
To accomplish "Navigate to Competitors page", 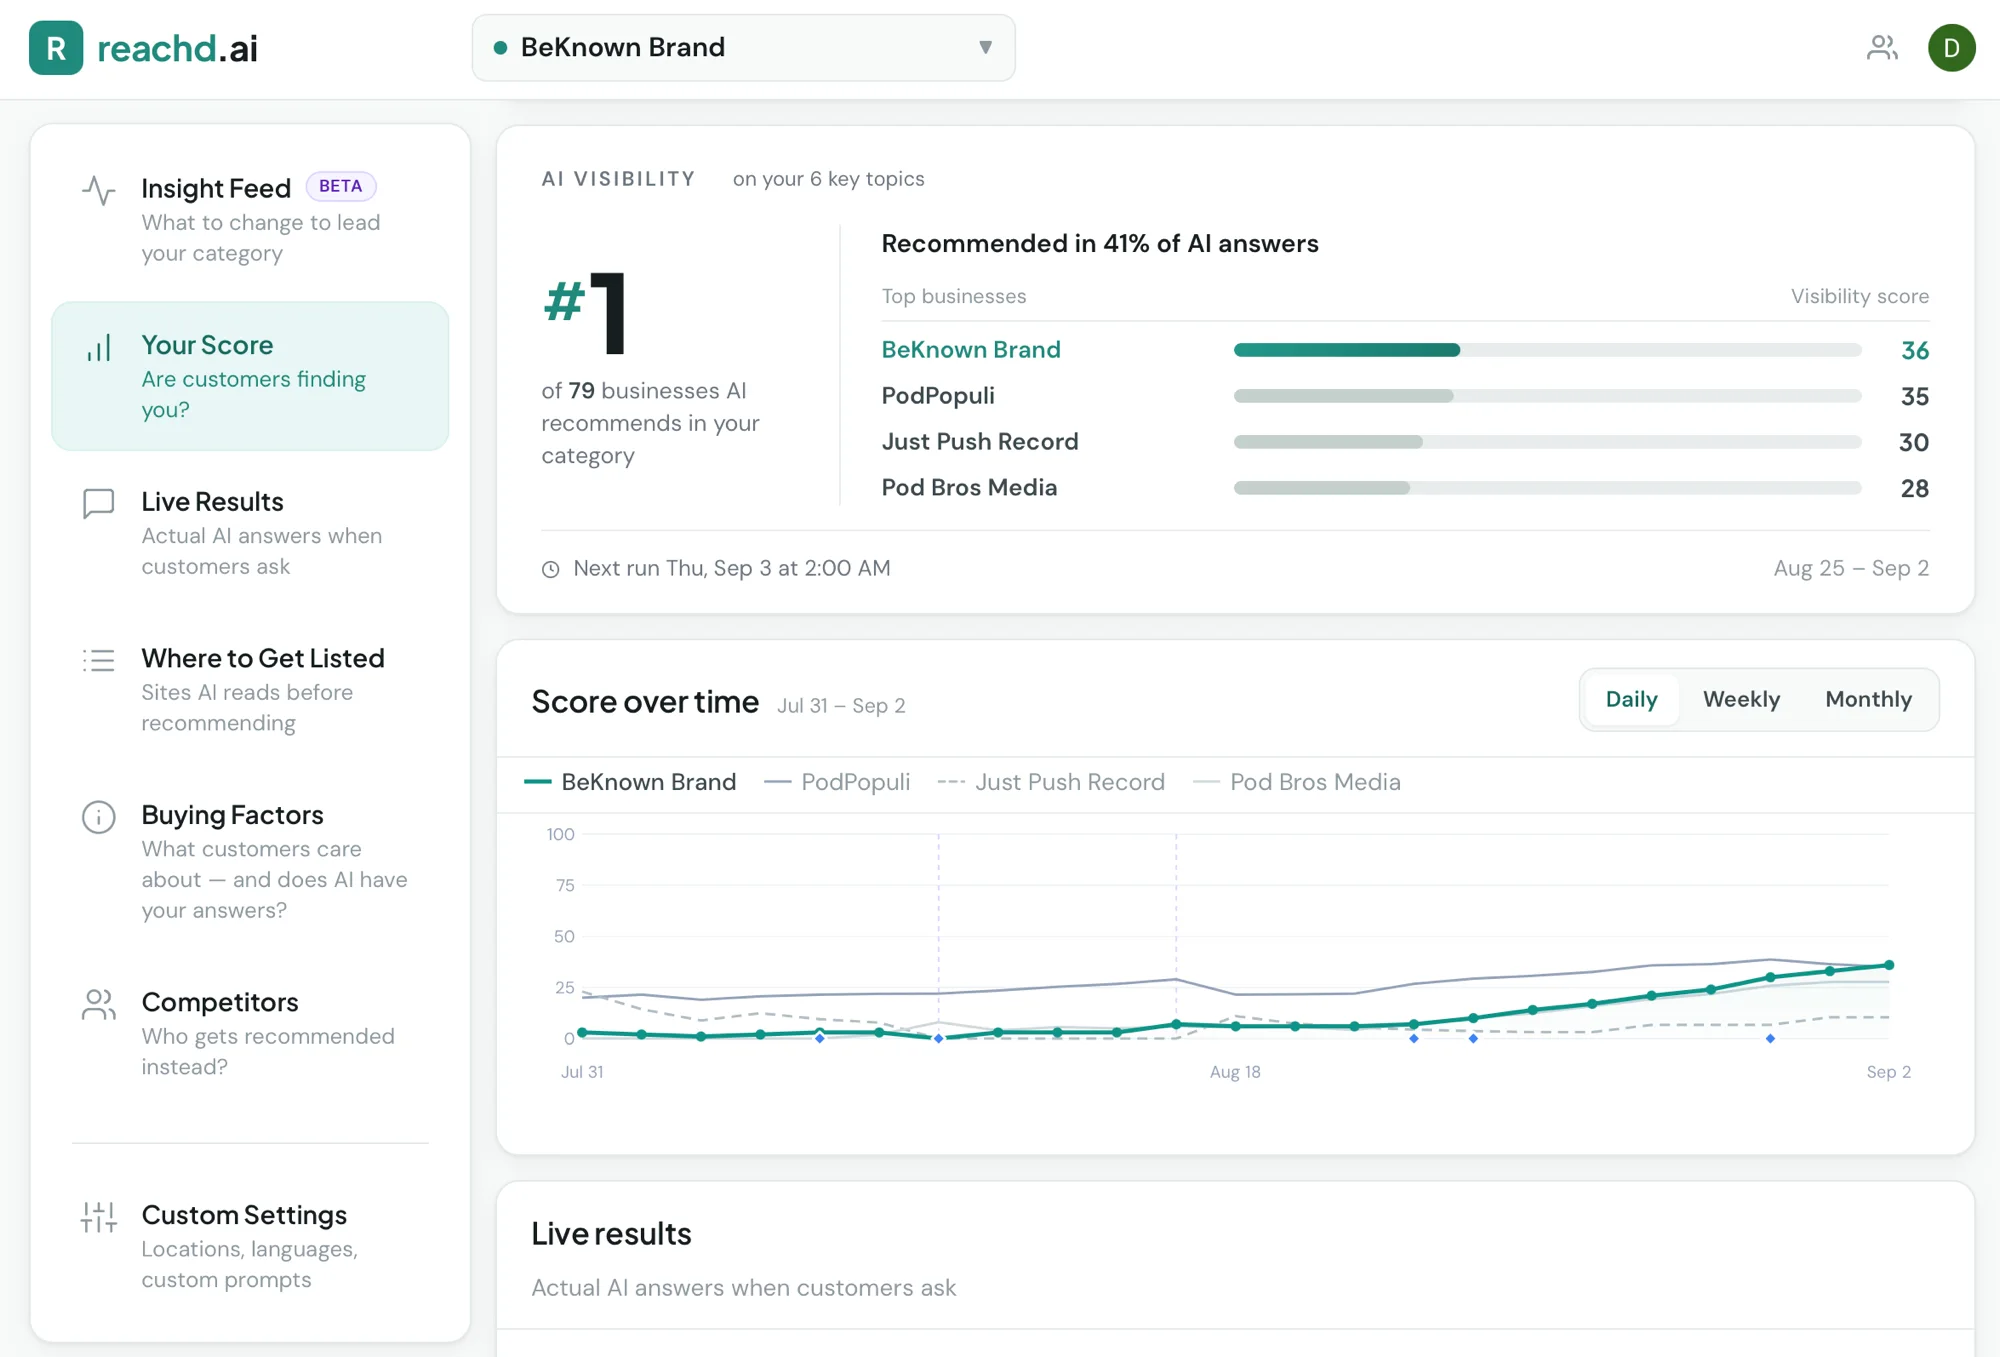I will coord(250,1033).
